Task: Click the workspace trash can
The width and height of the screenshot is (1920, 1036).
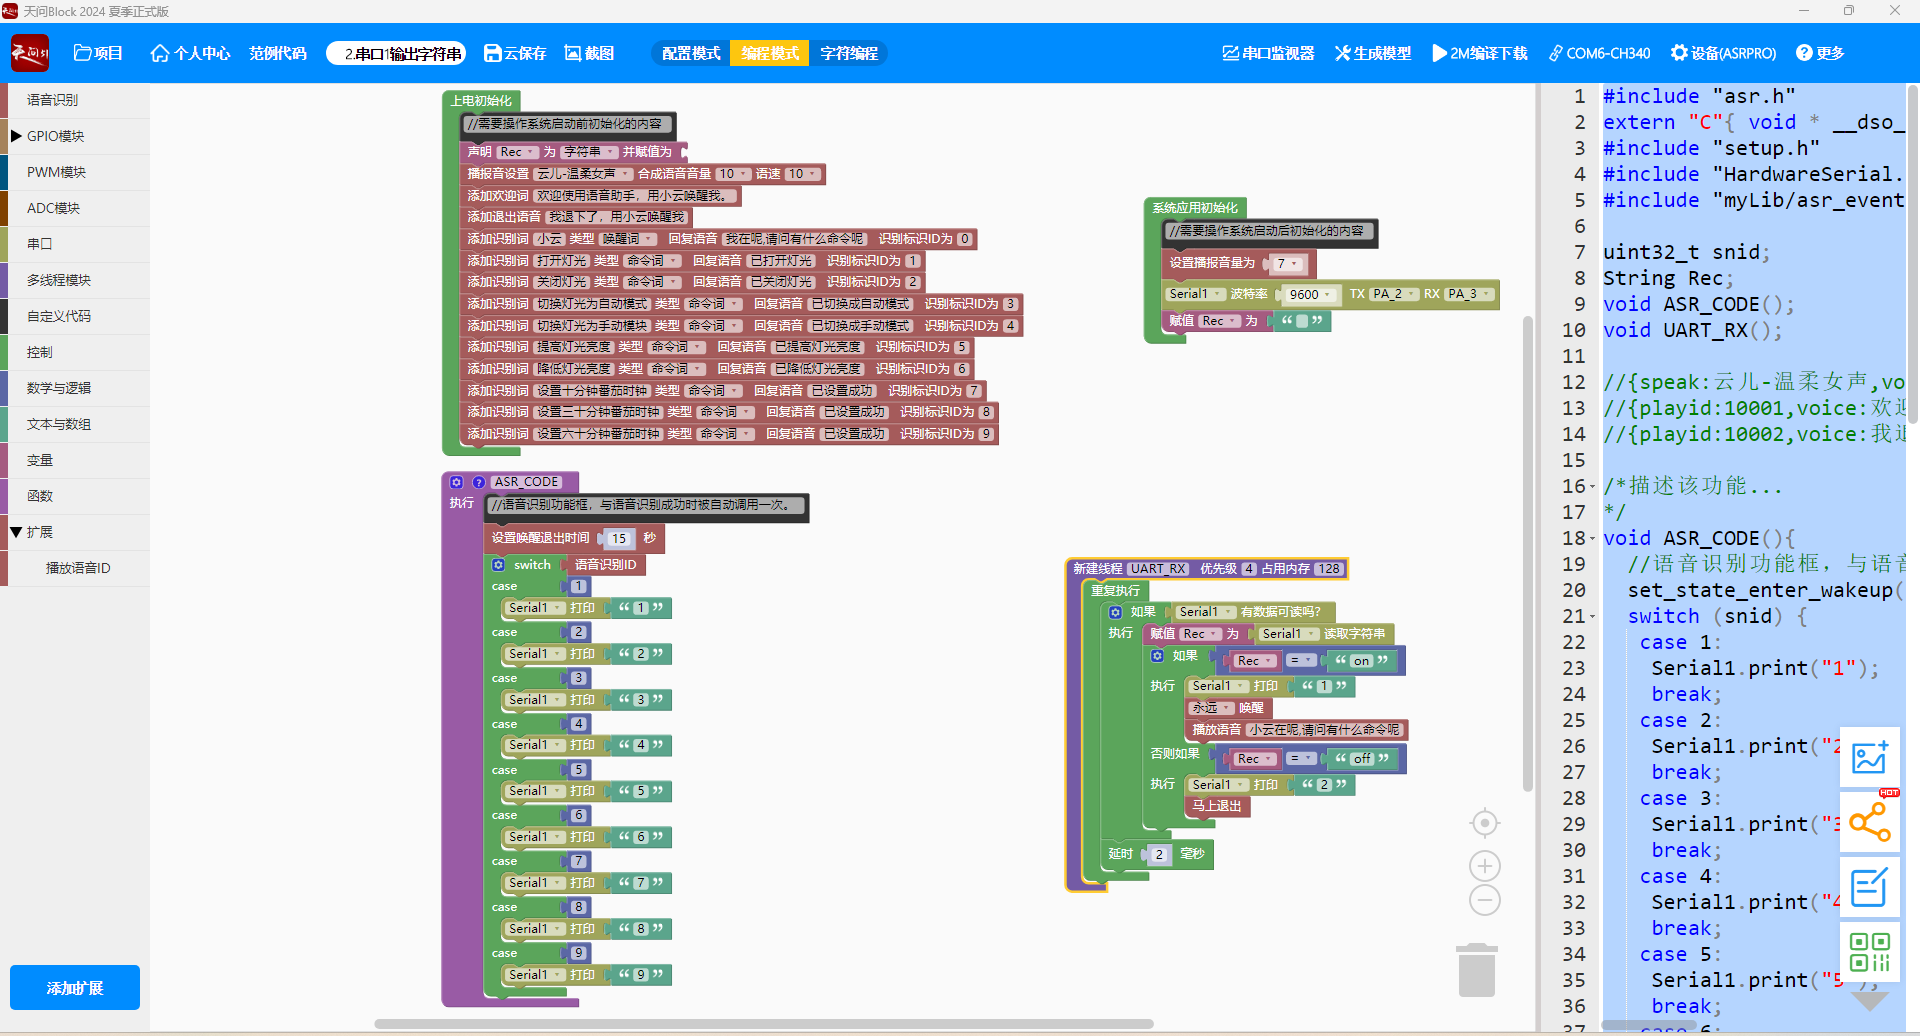Action: [1476, 970]
